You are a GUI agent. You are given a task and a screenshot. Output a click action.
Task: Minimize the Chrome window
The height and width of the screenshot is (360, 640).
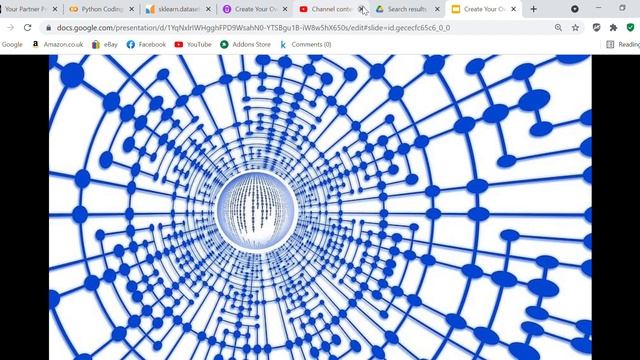[x=599, y=8]
